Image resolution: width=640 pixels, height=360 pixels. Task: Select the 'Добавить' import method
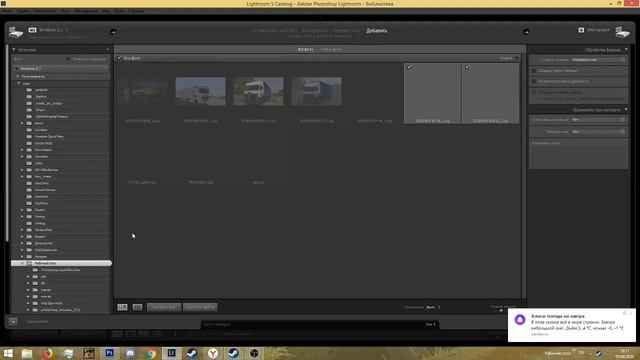click(x=376, y=31)
